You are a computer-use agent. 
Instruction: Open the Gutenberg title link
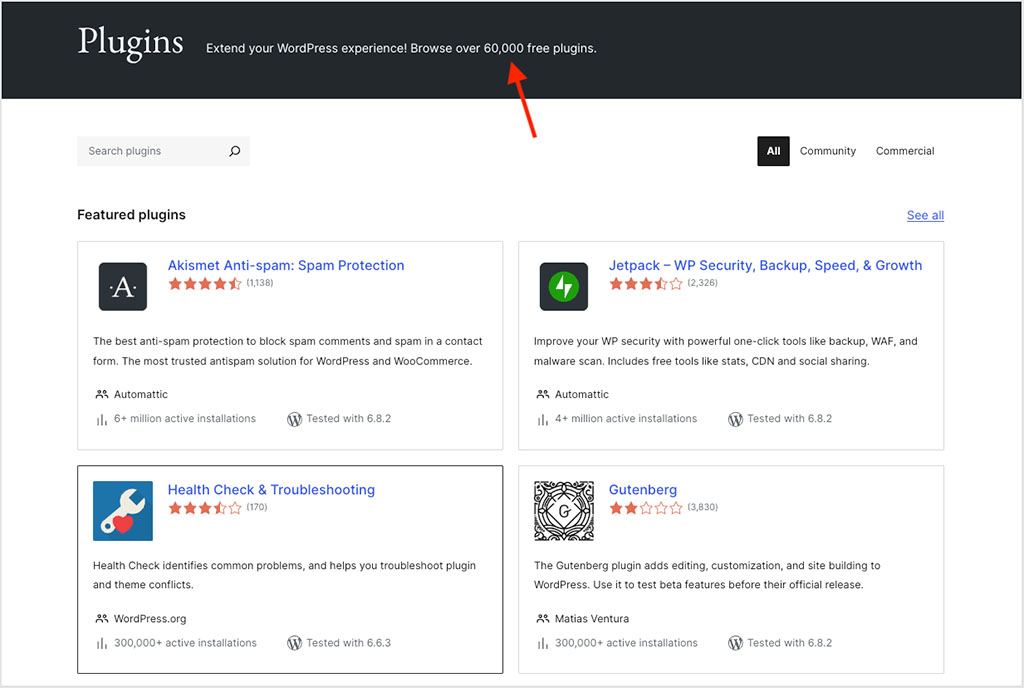tap(643, 490)
